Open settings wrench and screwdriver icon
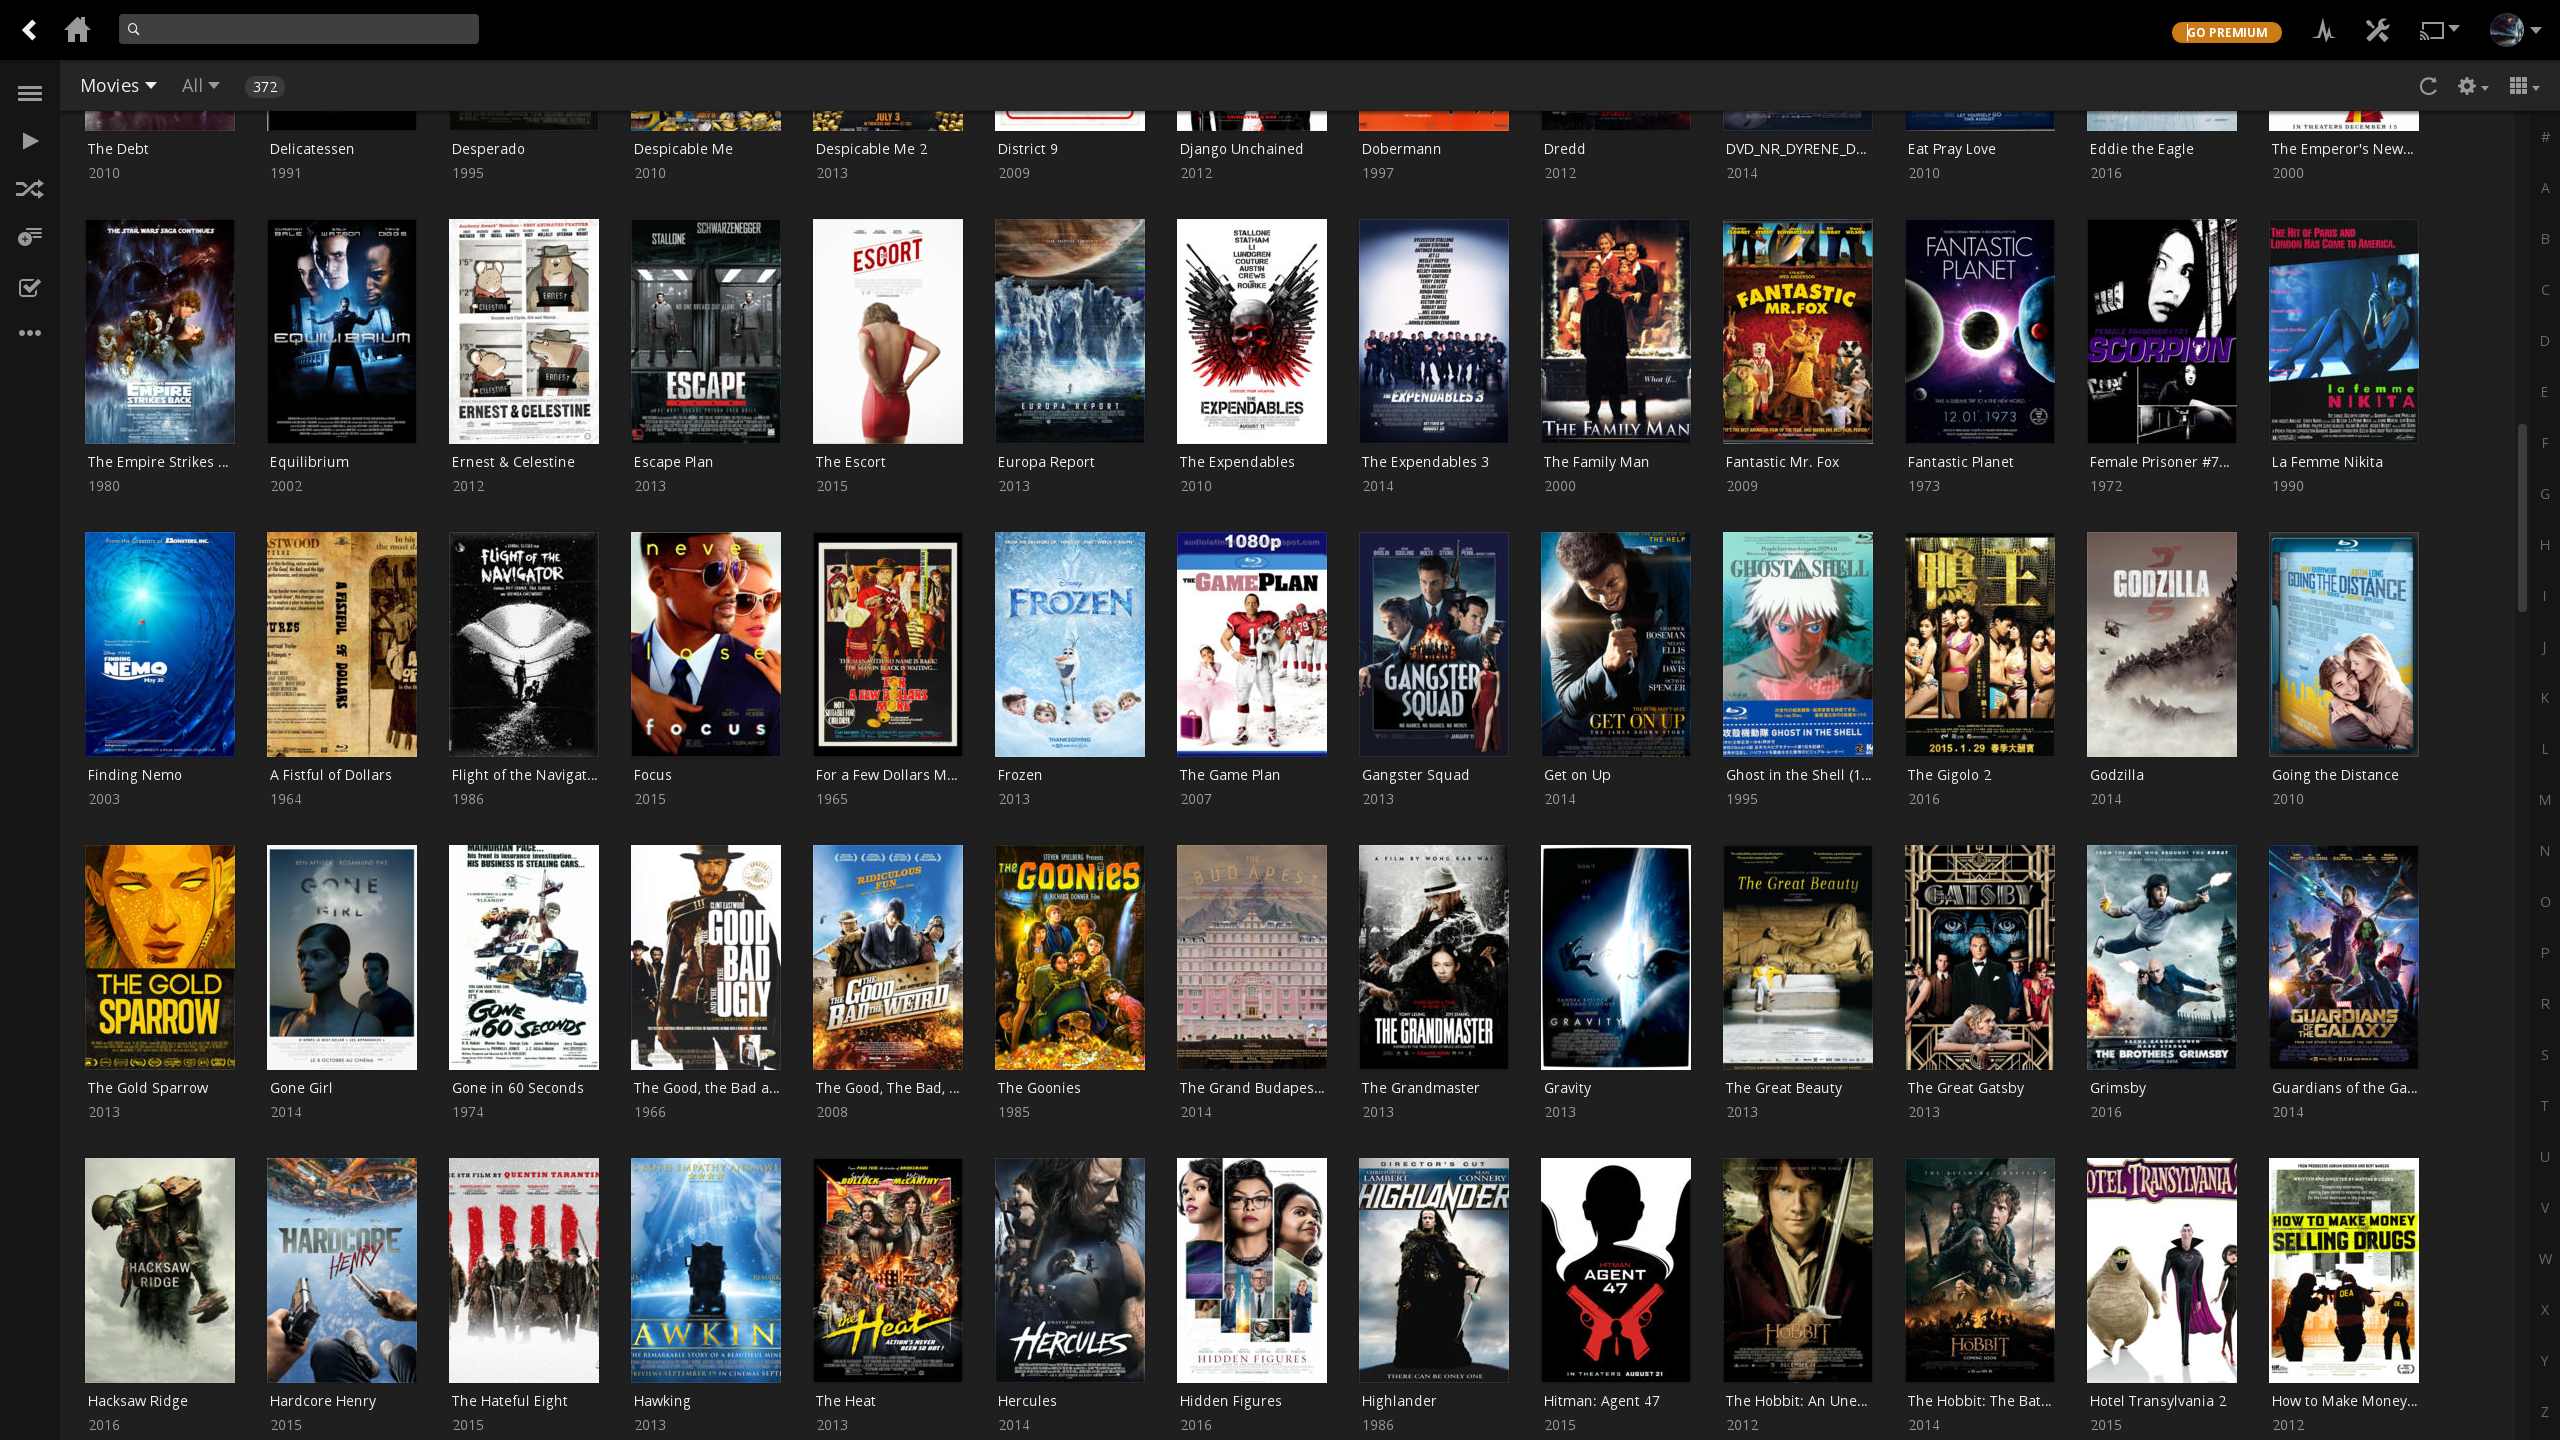 [2377, 30]
